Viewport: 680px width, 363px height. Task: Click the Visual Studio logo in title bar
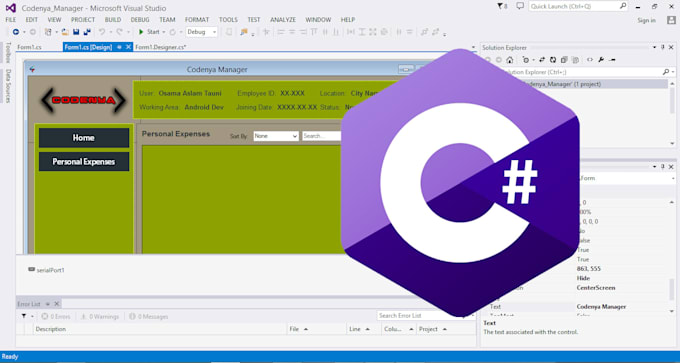click(x=11, y=8)
